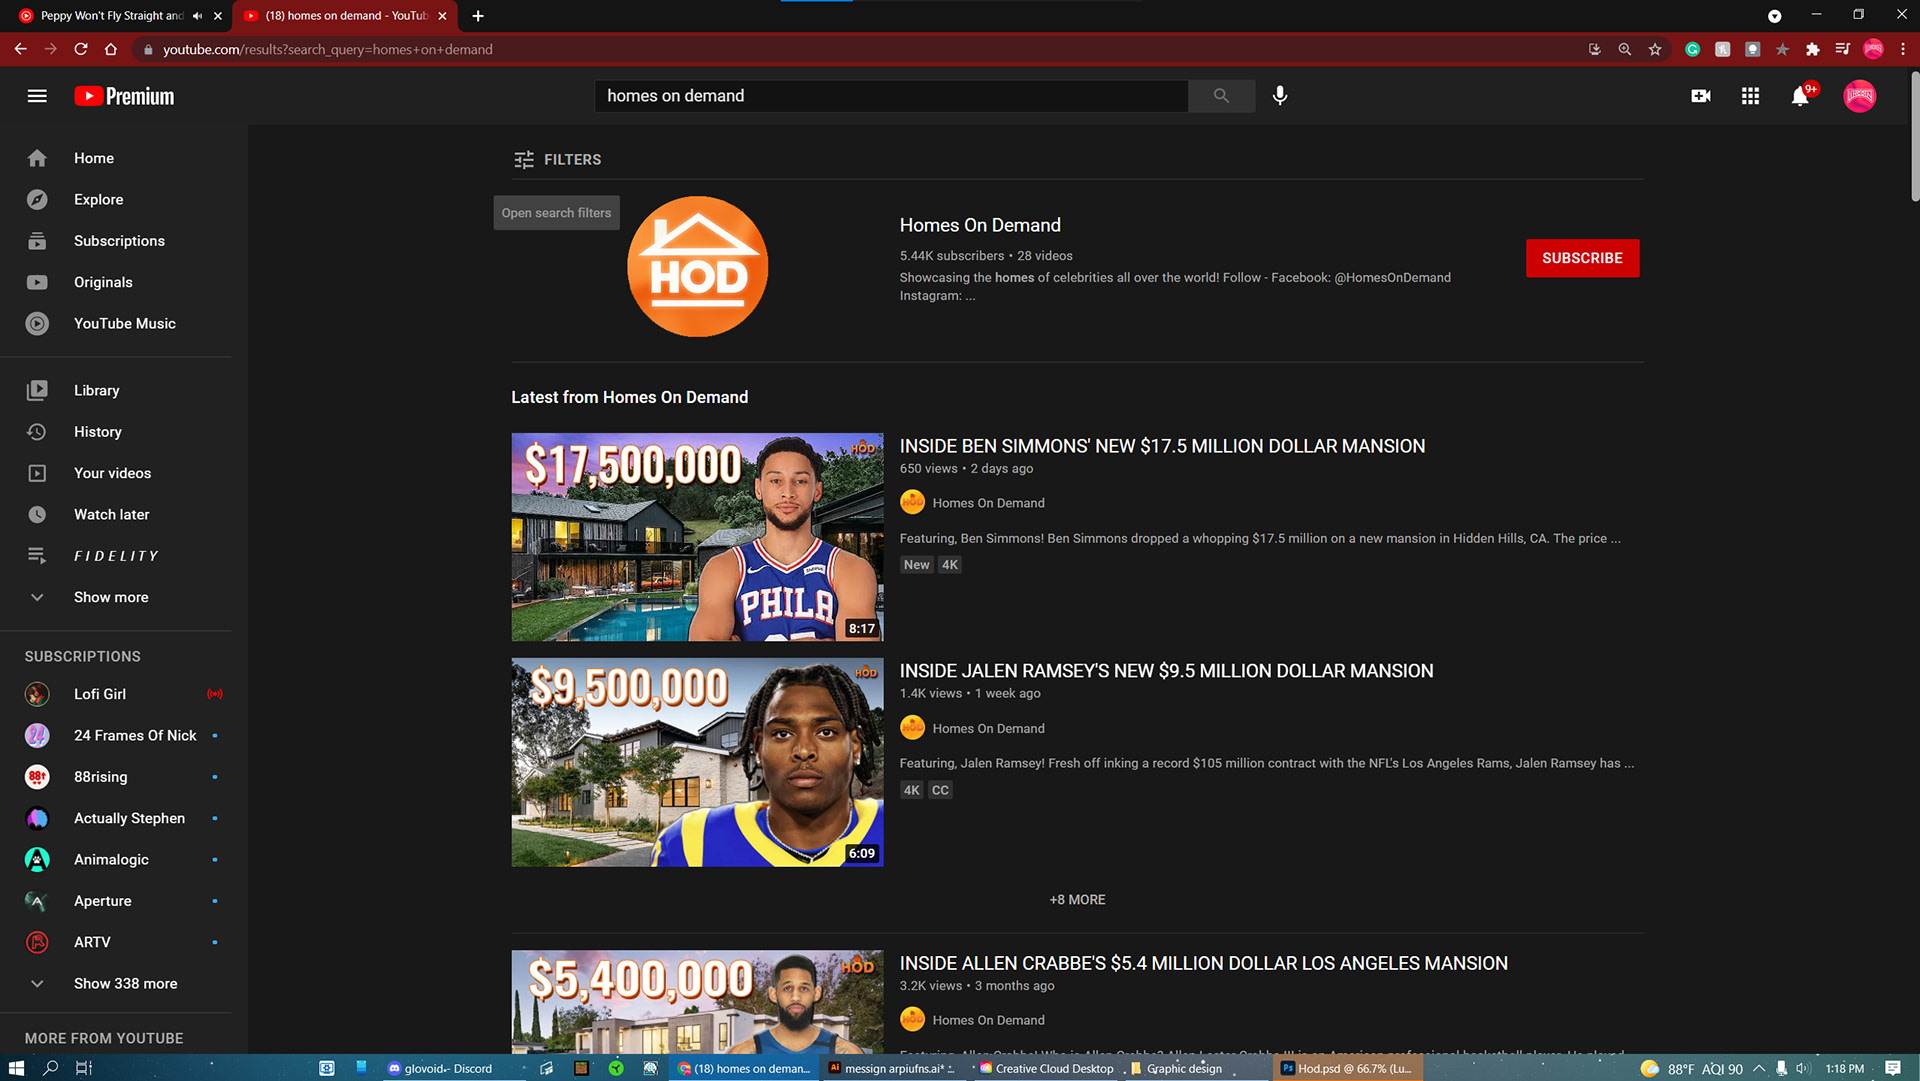Image resolution: width=1920 pixels, height=1081 pixels.
Task: Go to Explore in the sidebar
Action: [98, 200]
